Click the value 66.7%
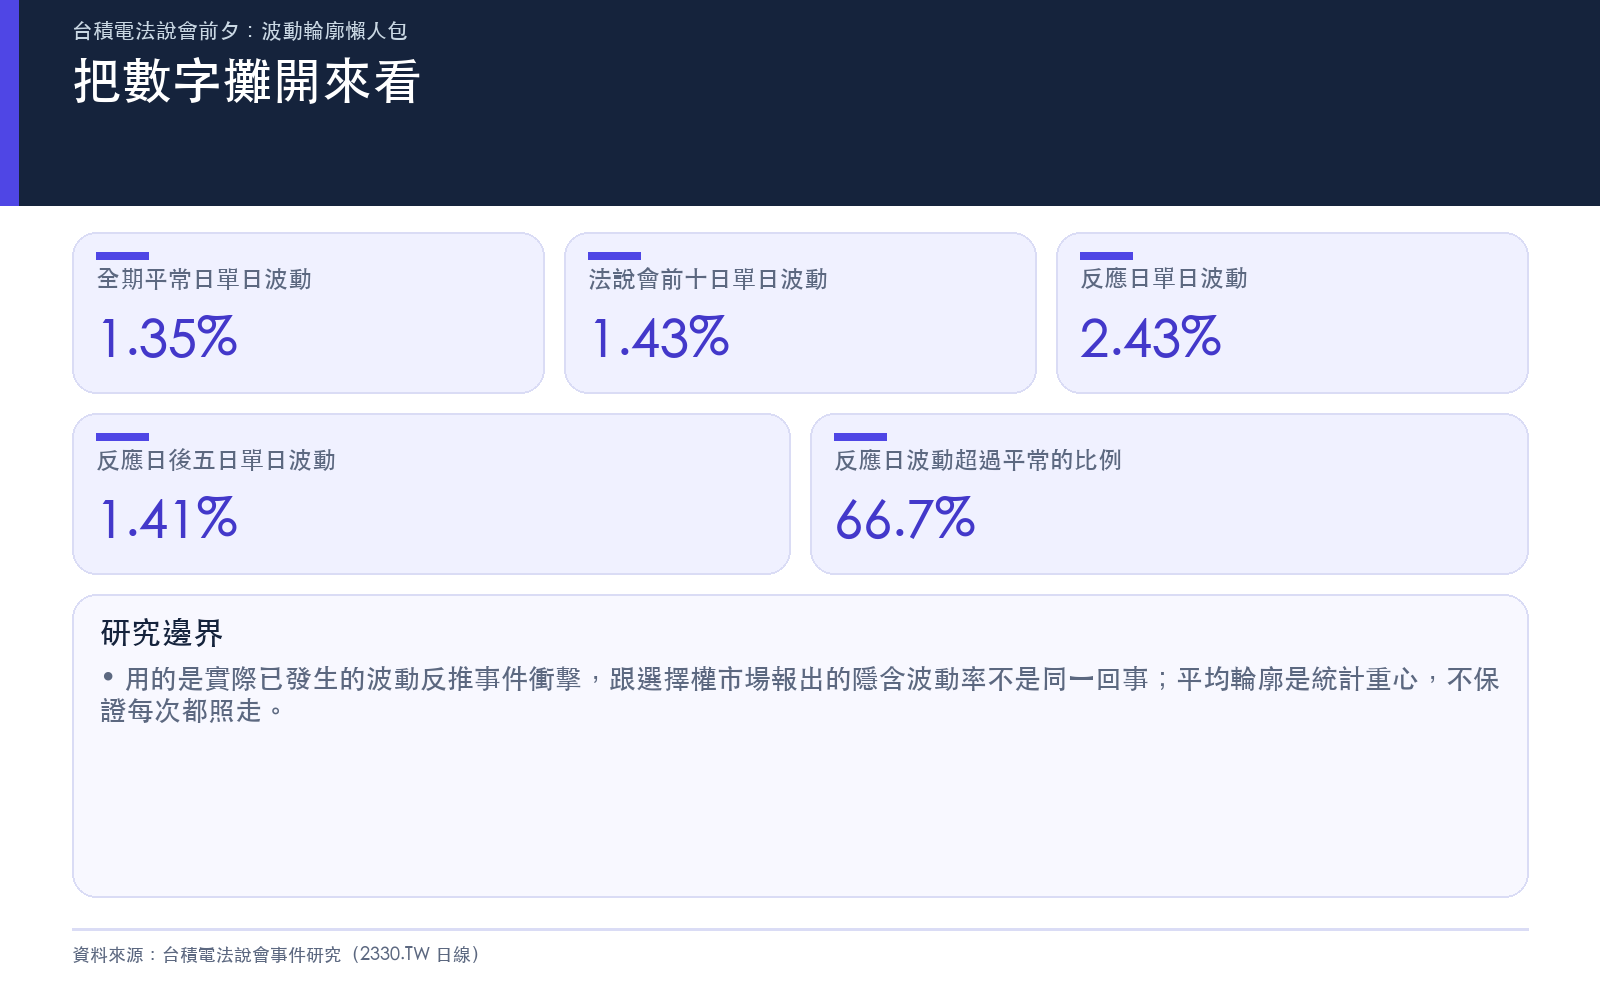Image resolution: width=1600 pixels, height=1000 pixels. coord(905,519)
